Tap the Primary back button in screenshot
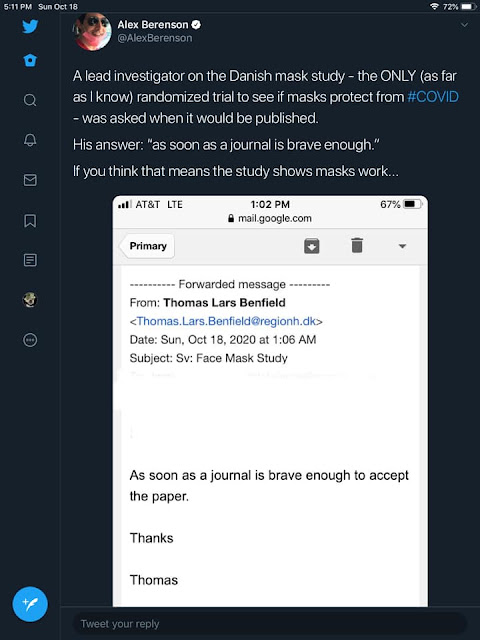The height and width of the screenshot is (640, 480). click(x=147, y=246)
